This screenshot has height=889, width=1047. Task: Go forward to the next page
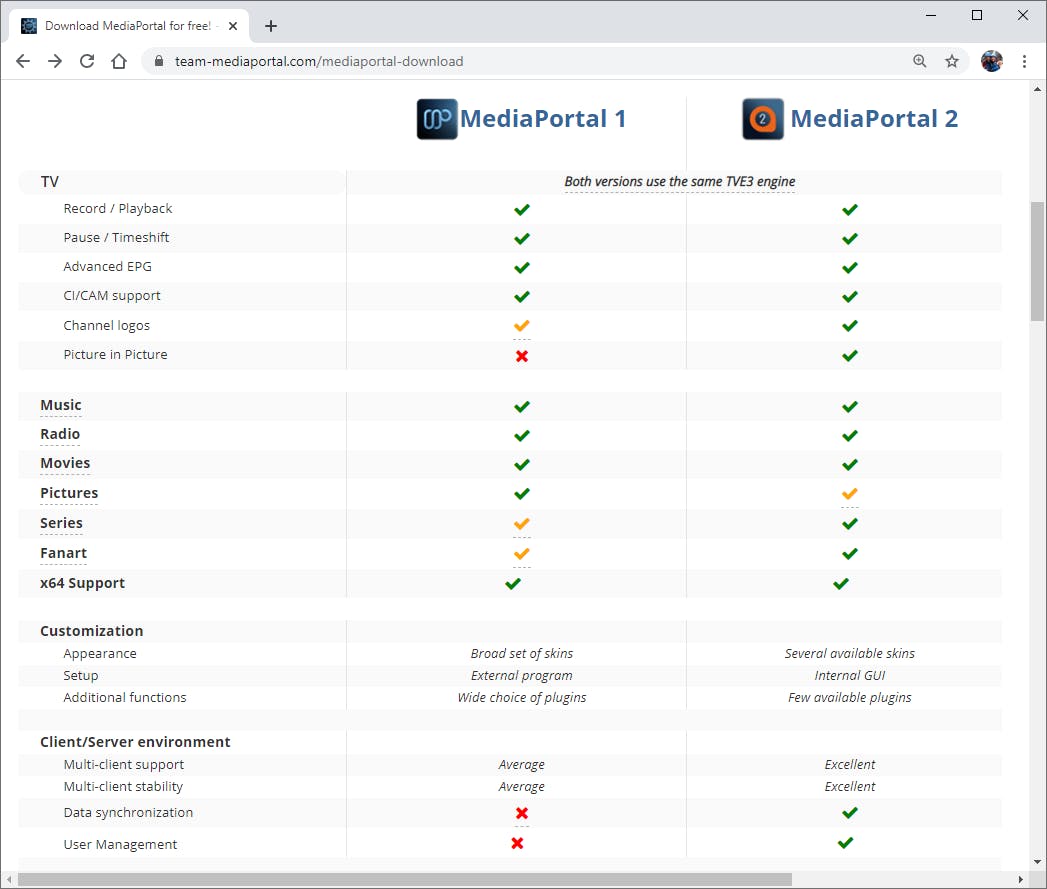[55, 61]
